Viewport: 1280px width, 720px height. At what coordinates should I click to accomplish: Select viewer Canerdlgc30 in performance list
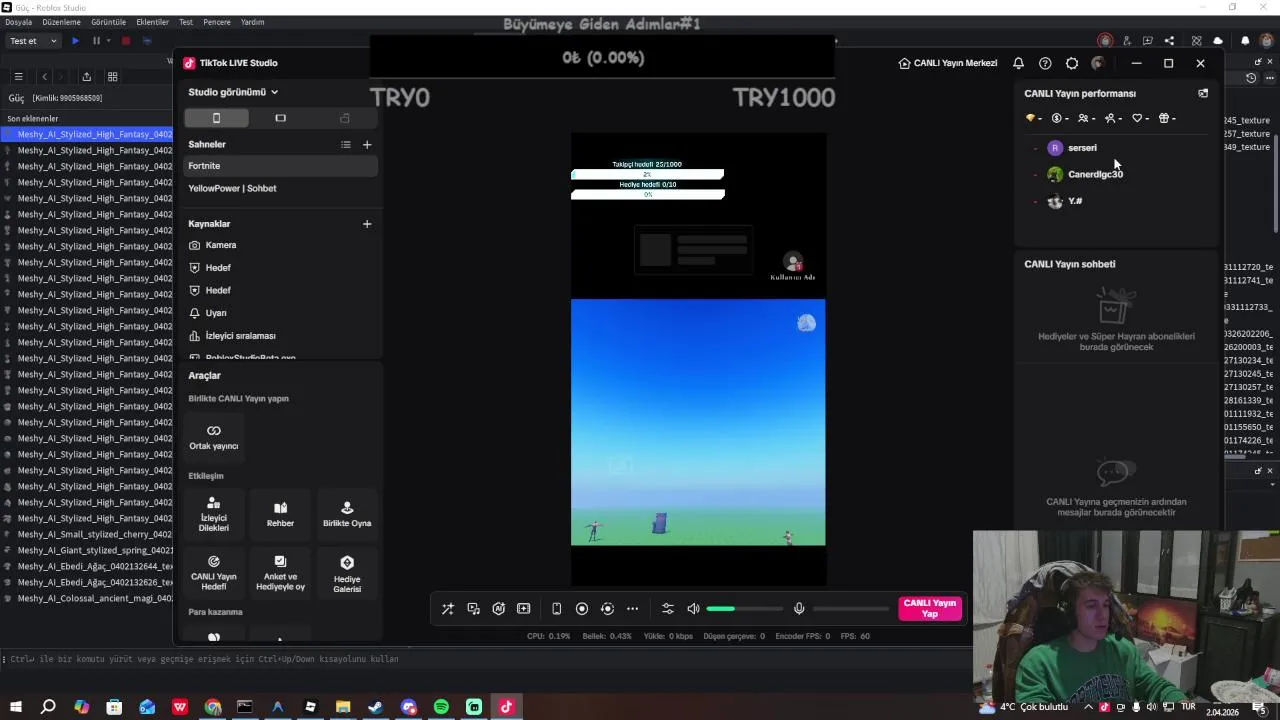(x=1095, y=174)
